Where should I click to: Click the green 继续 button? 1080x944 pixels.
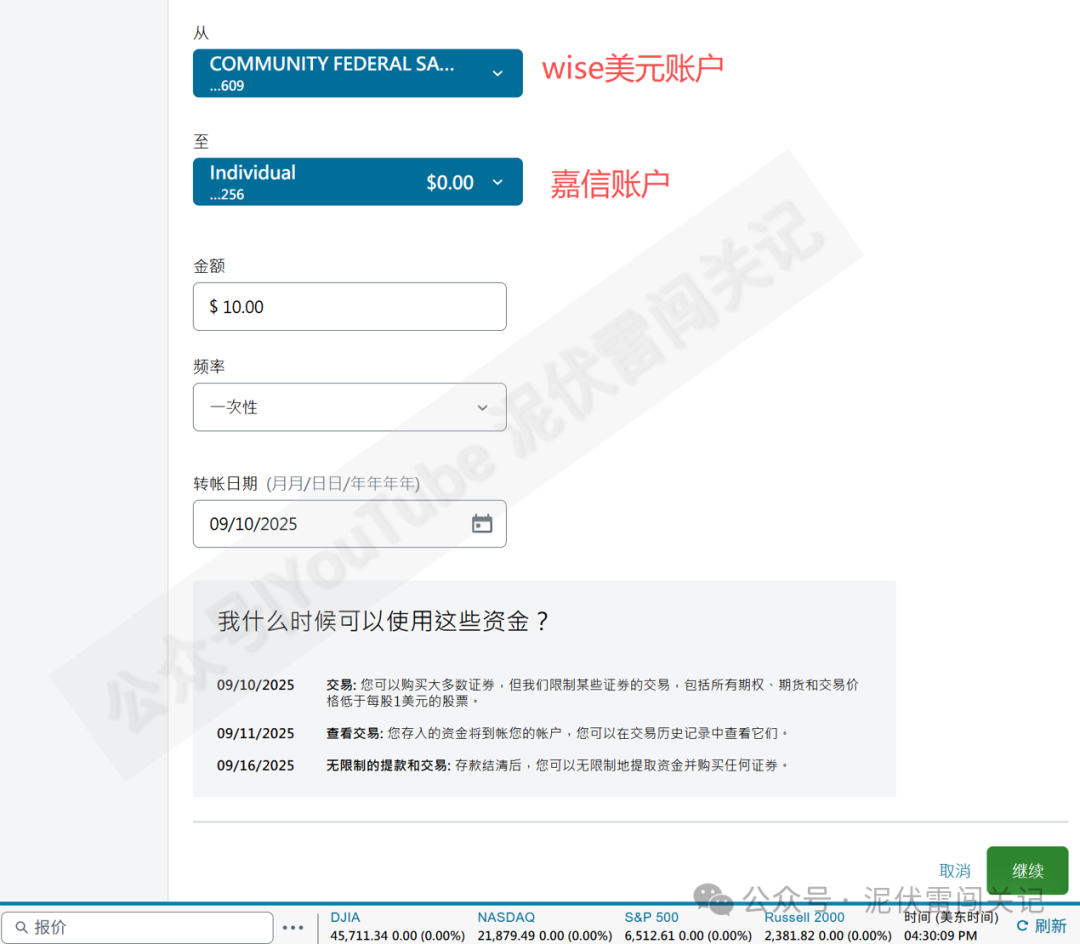tap(1027, 870)
